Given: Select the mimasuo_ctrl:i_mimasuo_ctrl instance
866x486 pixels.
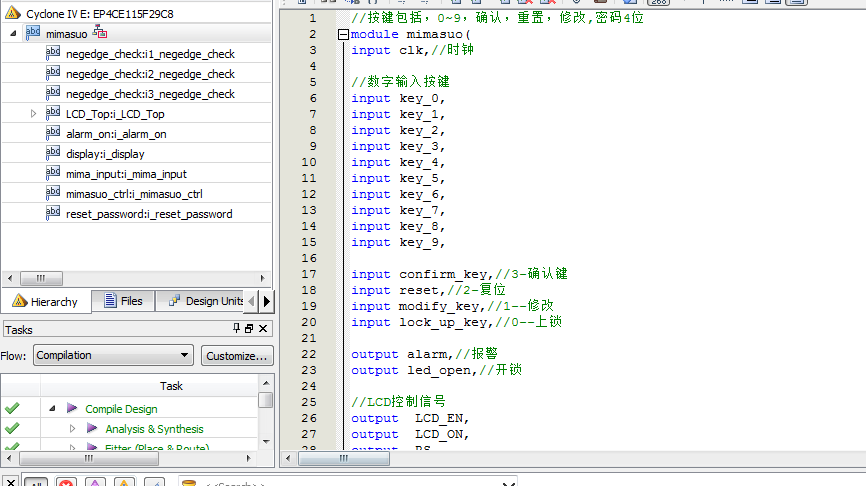Looking at the screenshot, I should click(x=134, y=193).
